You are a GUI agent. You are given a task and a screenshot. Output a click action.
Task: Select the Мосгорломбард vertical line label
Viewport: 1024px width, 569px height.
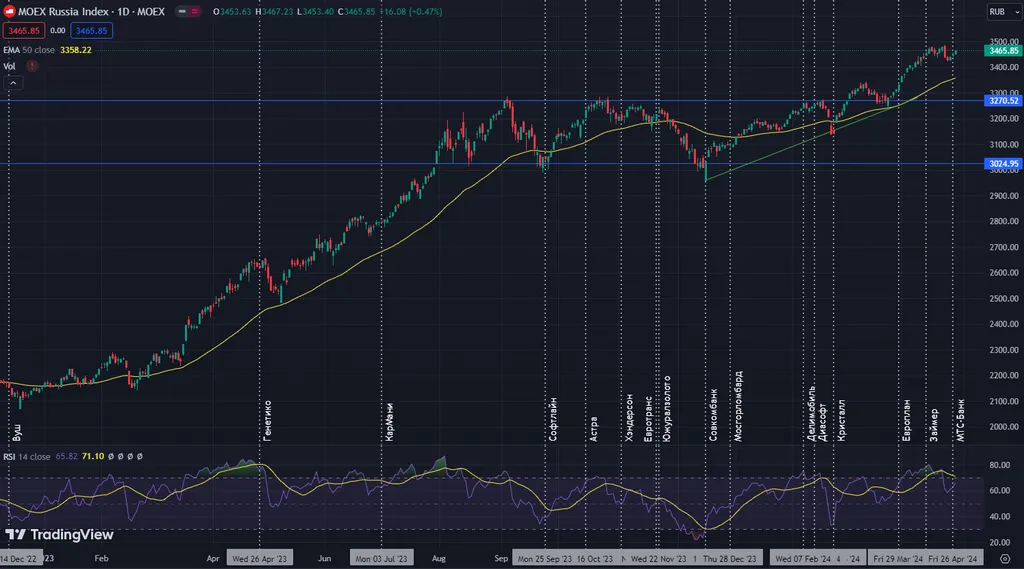738,406
